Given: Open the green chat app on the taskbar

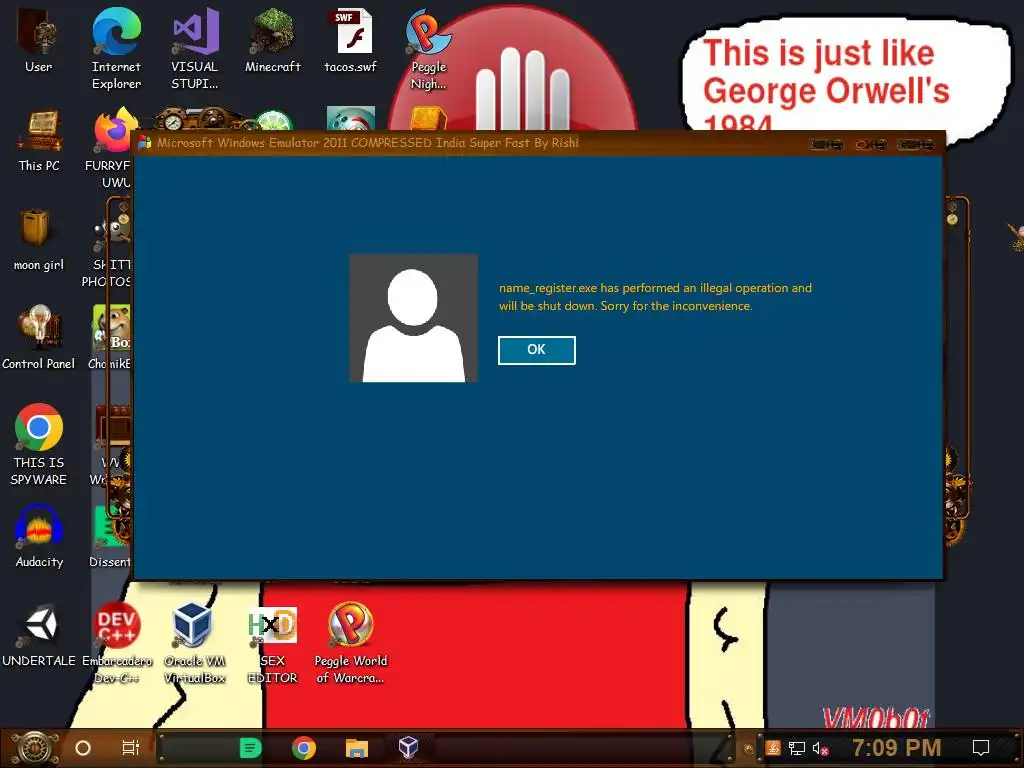Looking at the screenshot, I should coord(250,748).
